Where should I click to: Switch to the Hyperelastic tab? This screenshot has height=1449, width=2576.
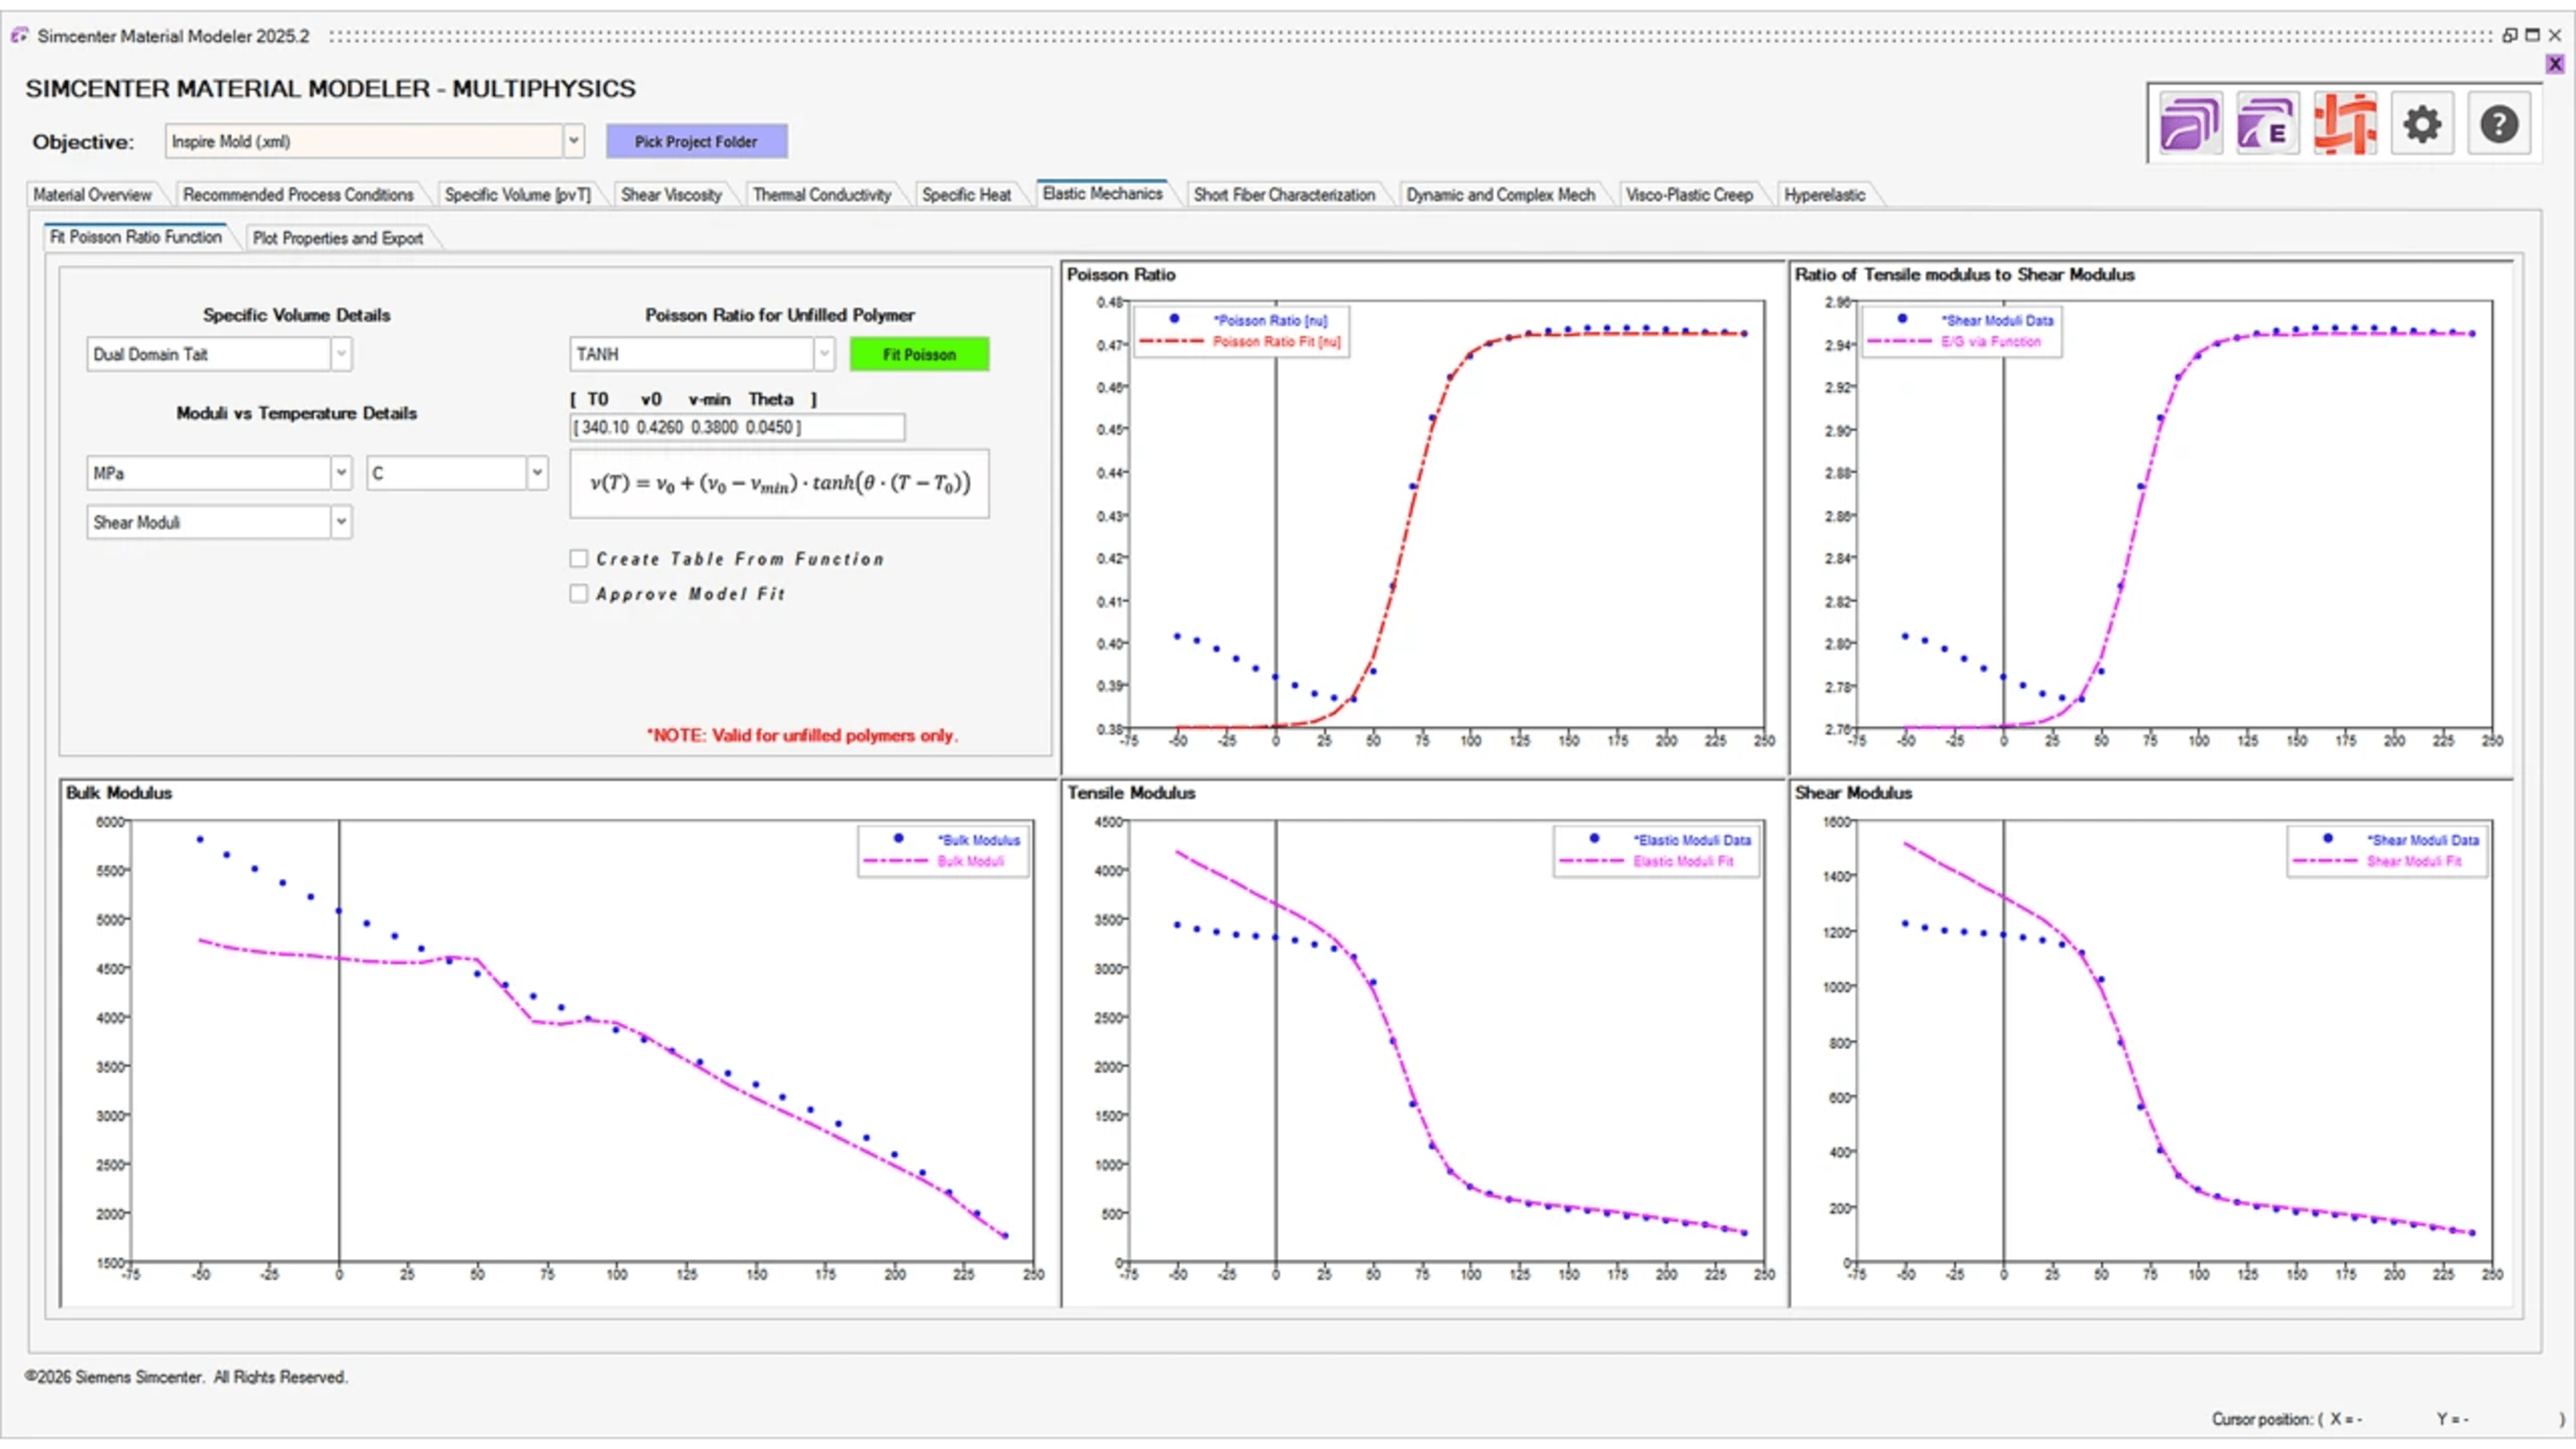point(1825,195)
